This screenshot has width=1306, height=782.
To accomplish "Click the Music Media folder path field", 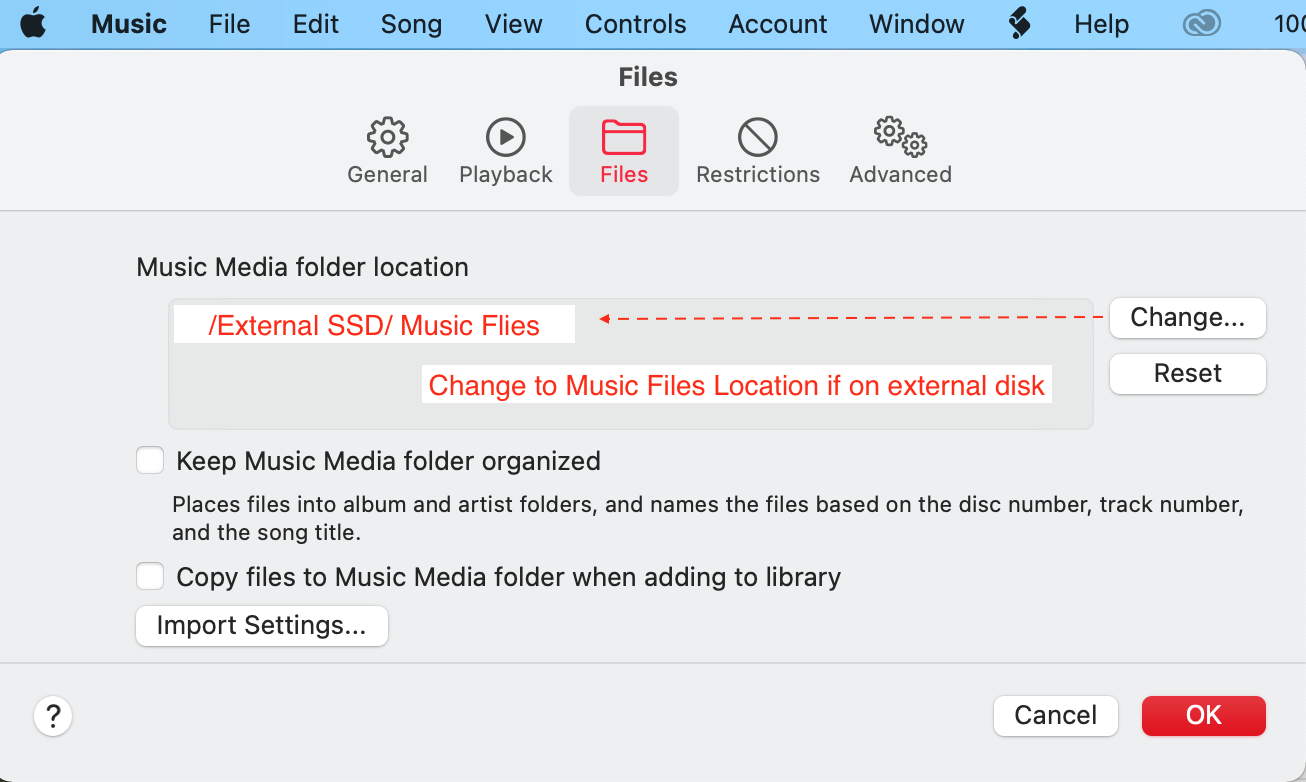I will click(630, 364).
